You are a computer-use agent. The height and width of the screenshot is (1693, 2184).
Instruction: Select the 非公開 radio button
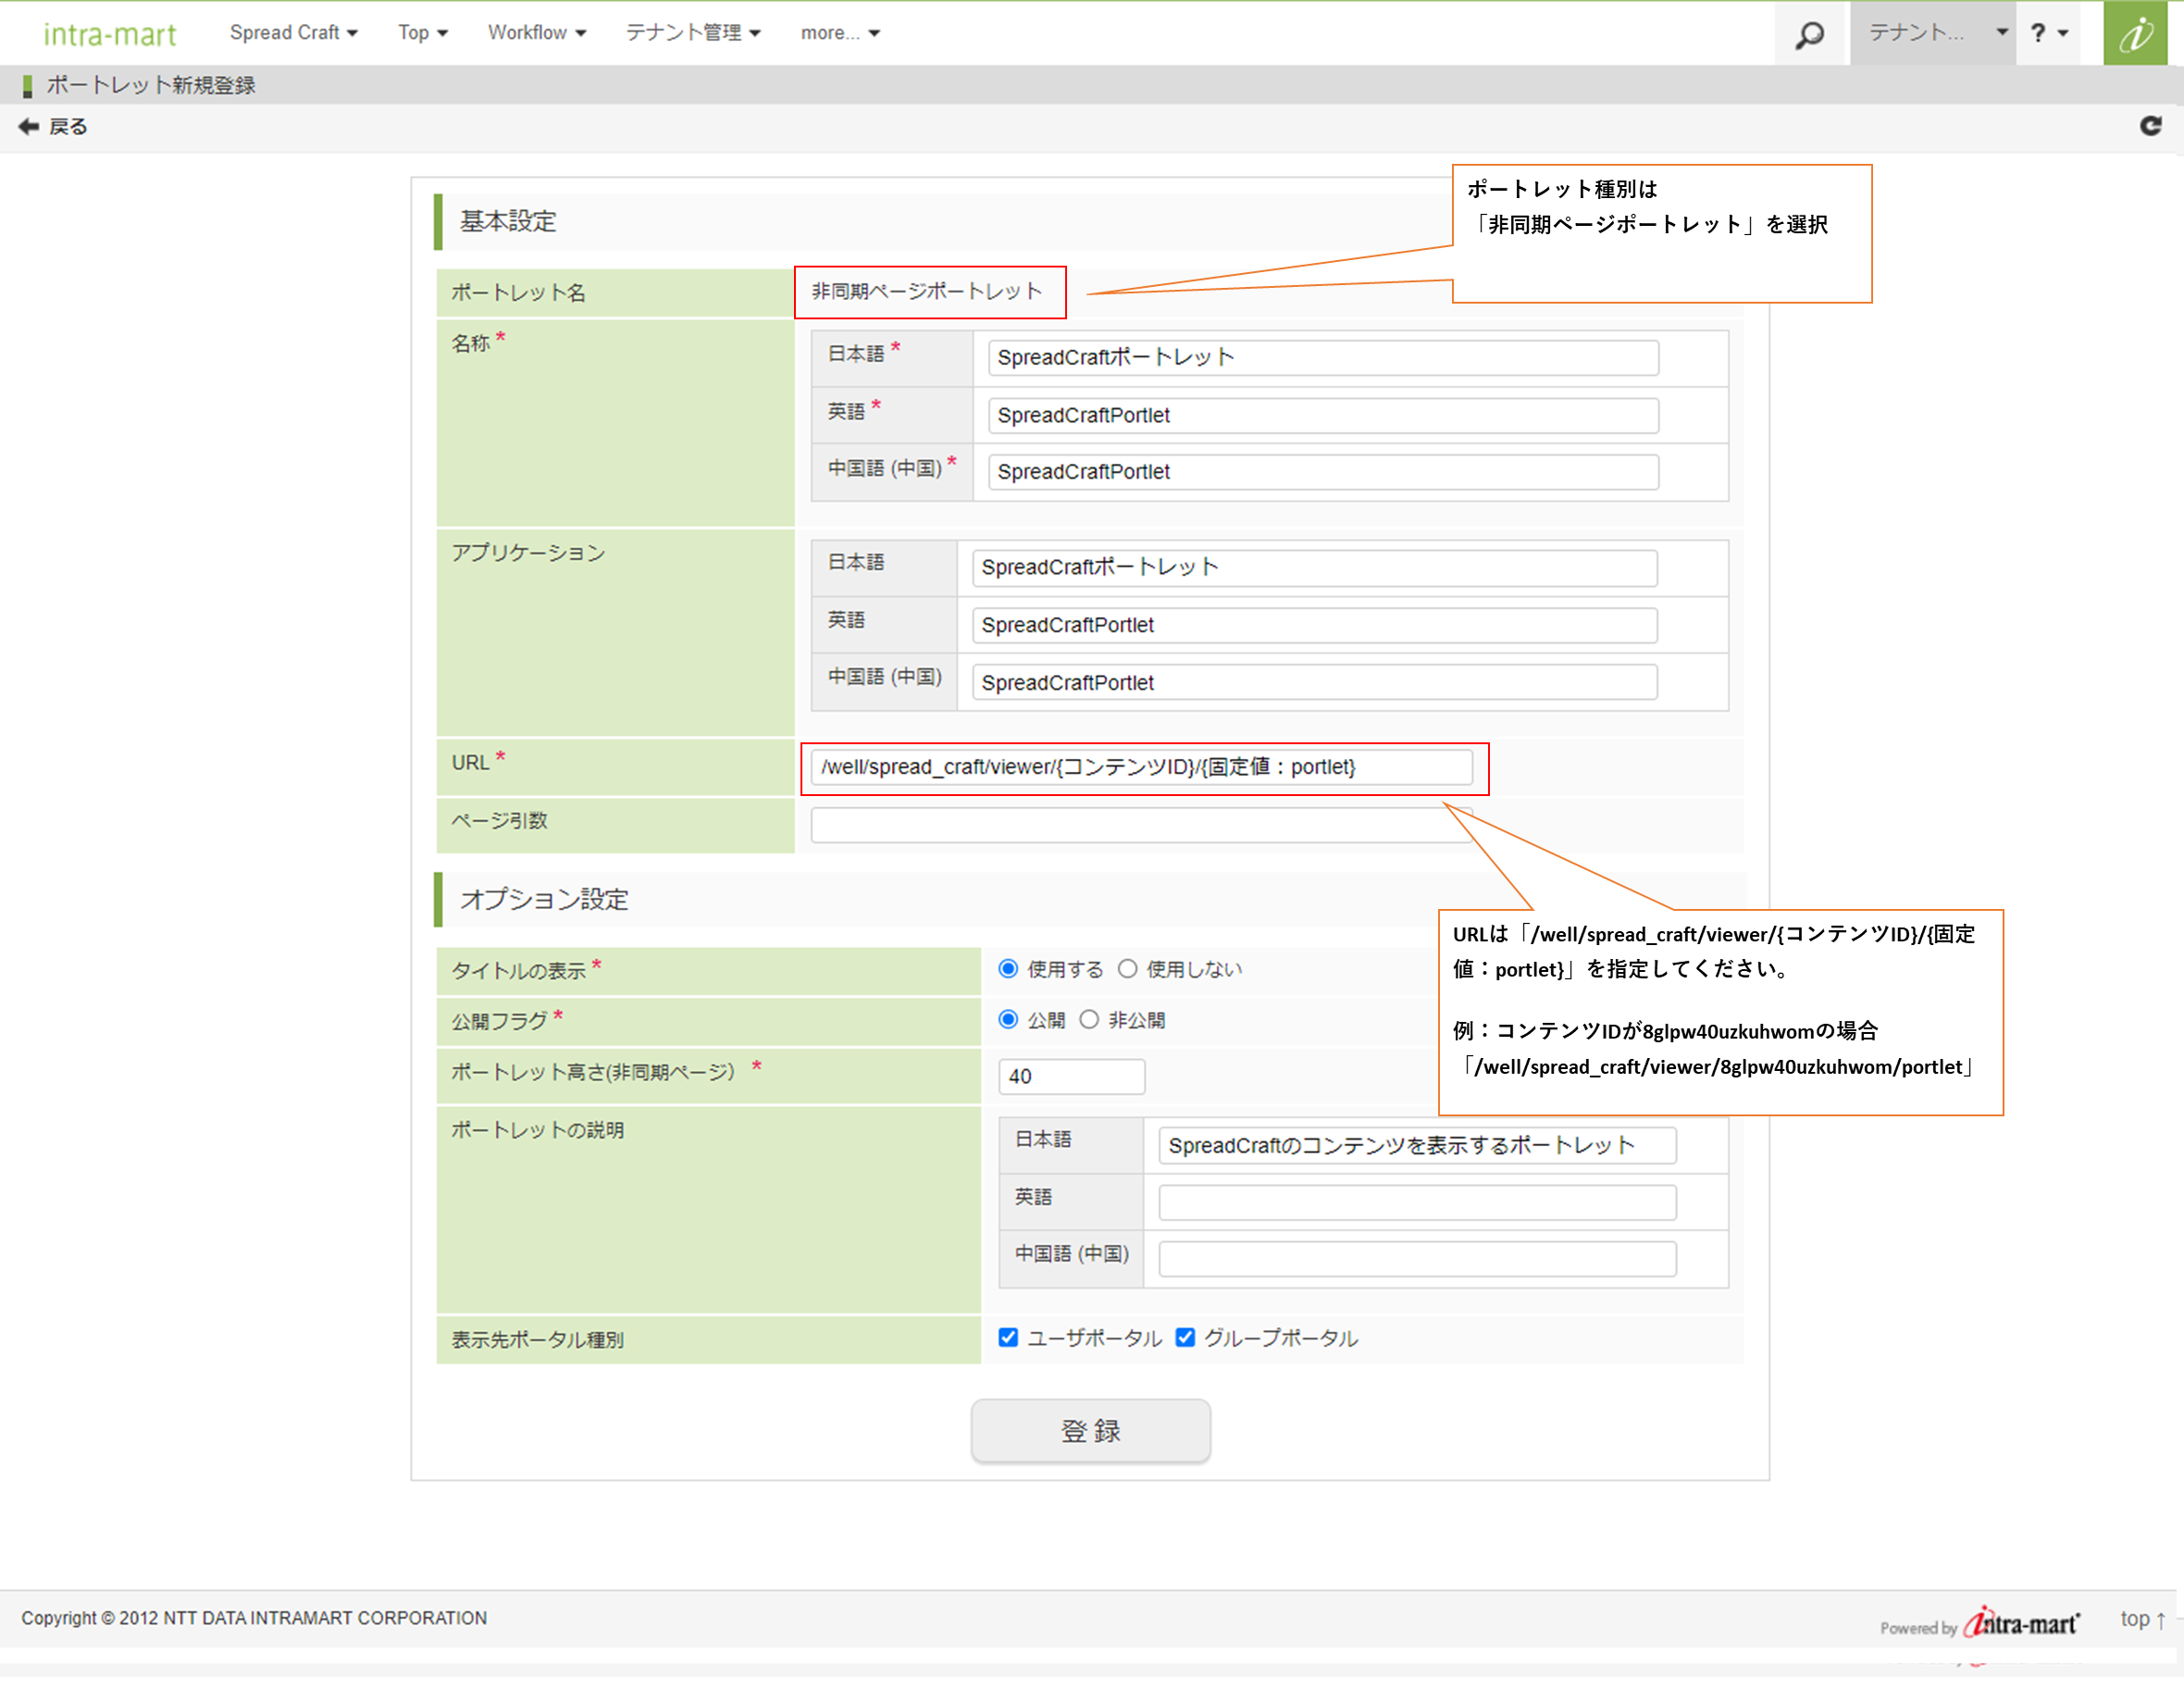point(1089,1019)
